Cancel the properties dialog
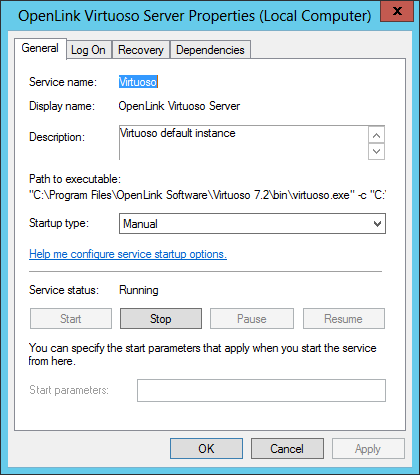Screen dimensions: 420x475 287,449
